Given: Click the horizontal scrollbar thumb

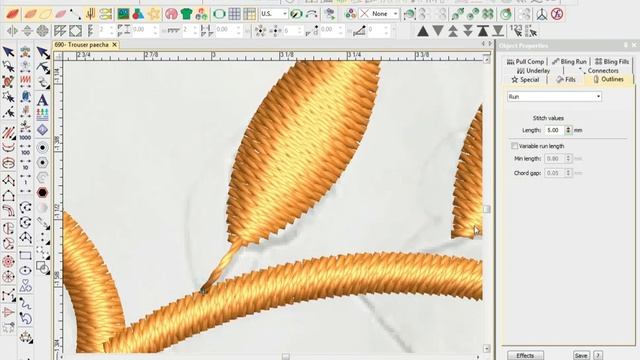Looking at the screenshot, I should tap(285, 357).
